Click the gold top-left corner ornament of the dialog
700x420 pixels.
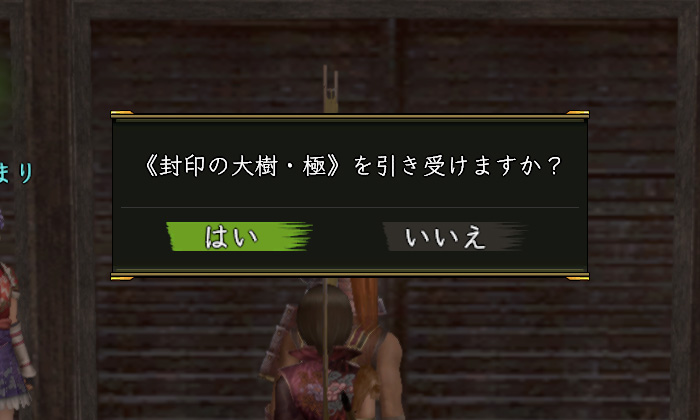[x=122, y=113]
